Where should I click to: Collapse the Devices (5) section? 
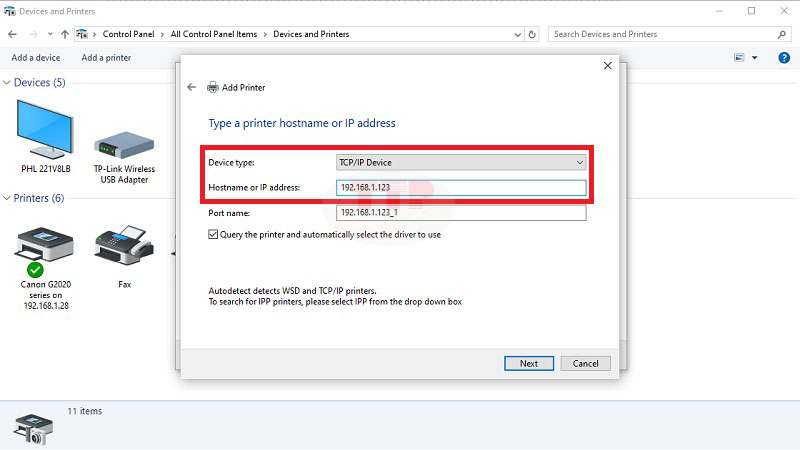click(x=7, y=83)
